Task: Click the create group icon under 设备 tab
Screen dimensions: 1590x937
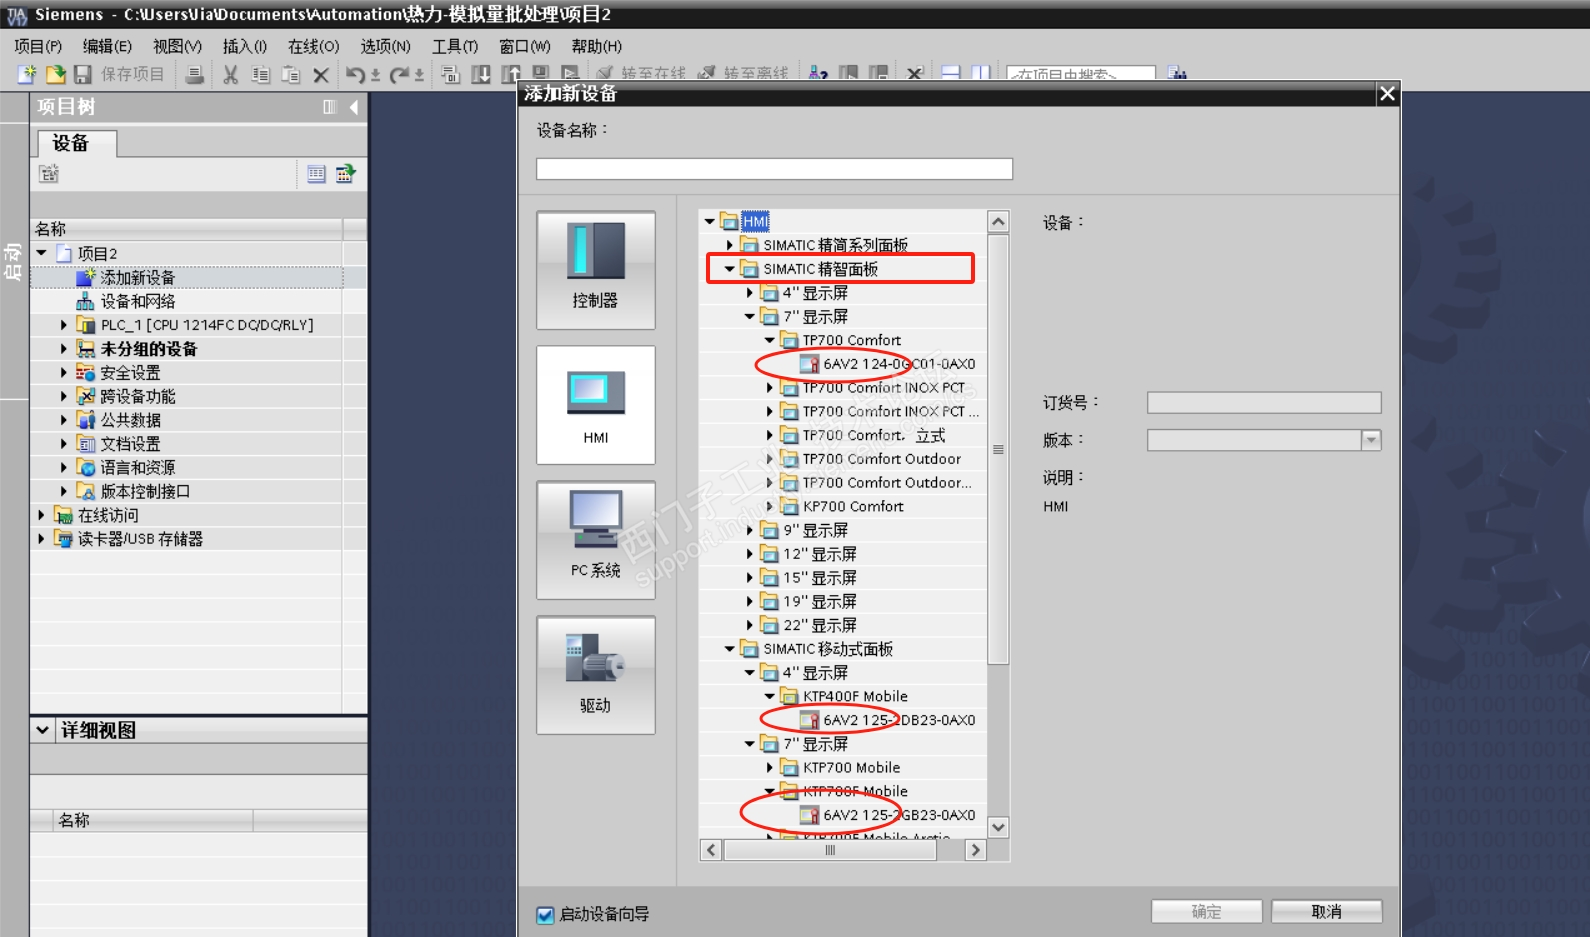Action: pos(48,174)
